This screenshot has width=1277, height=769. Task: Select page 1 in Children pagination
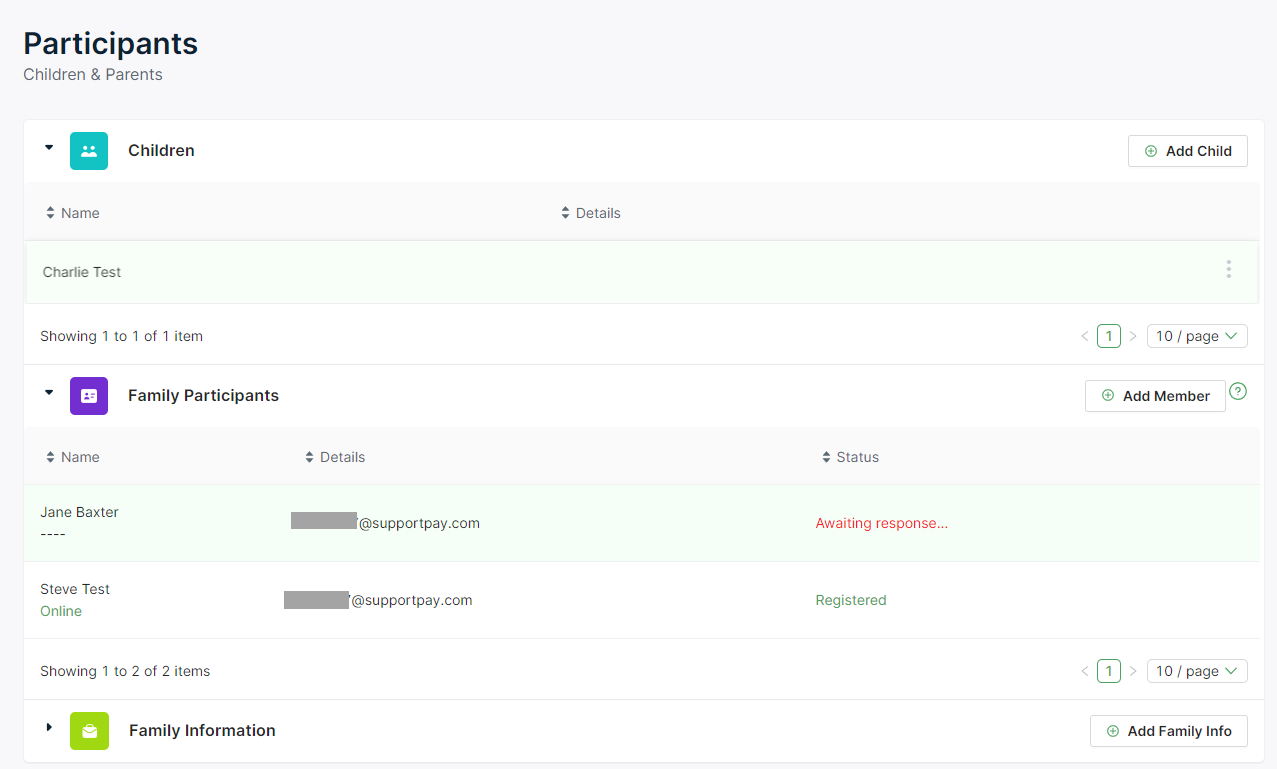(x=1108, y=336)
